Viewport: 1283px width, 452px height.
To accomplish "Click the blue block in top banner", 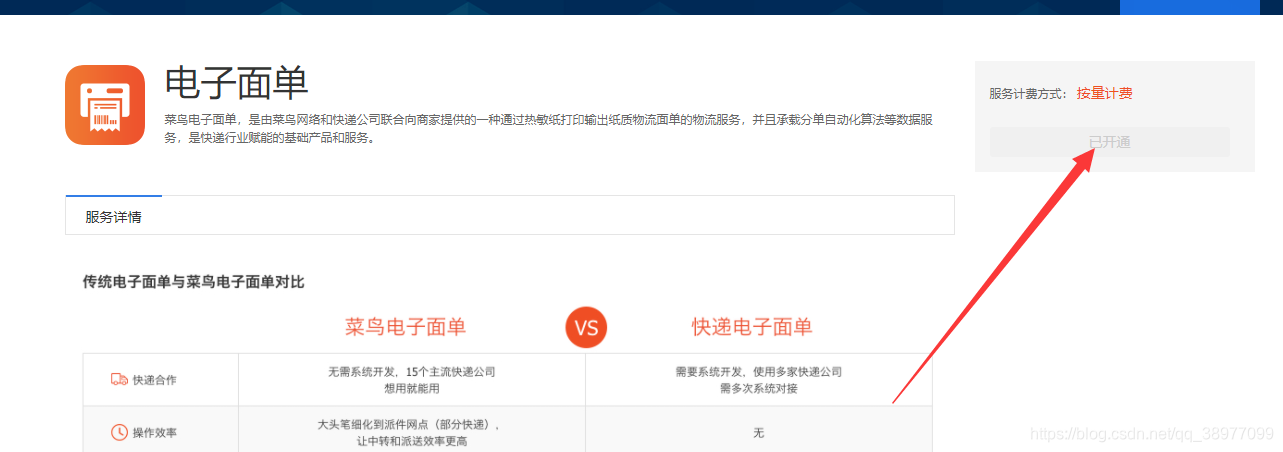I will click(1189, 7).
